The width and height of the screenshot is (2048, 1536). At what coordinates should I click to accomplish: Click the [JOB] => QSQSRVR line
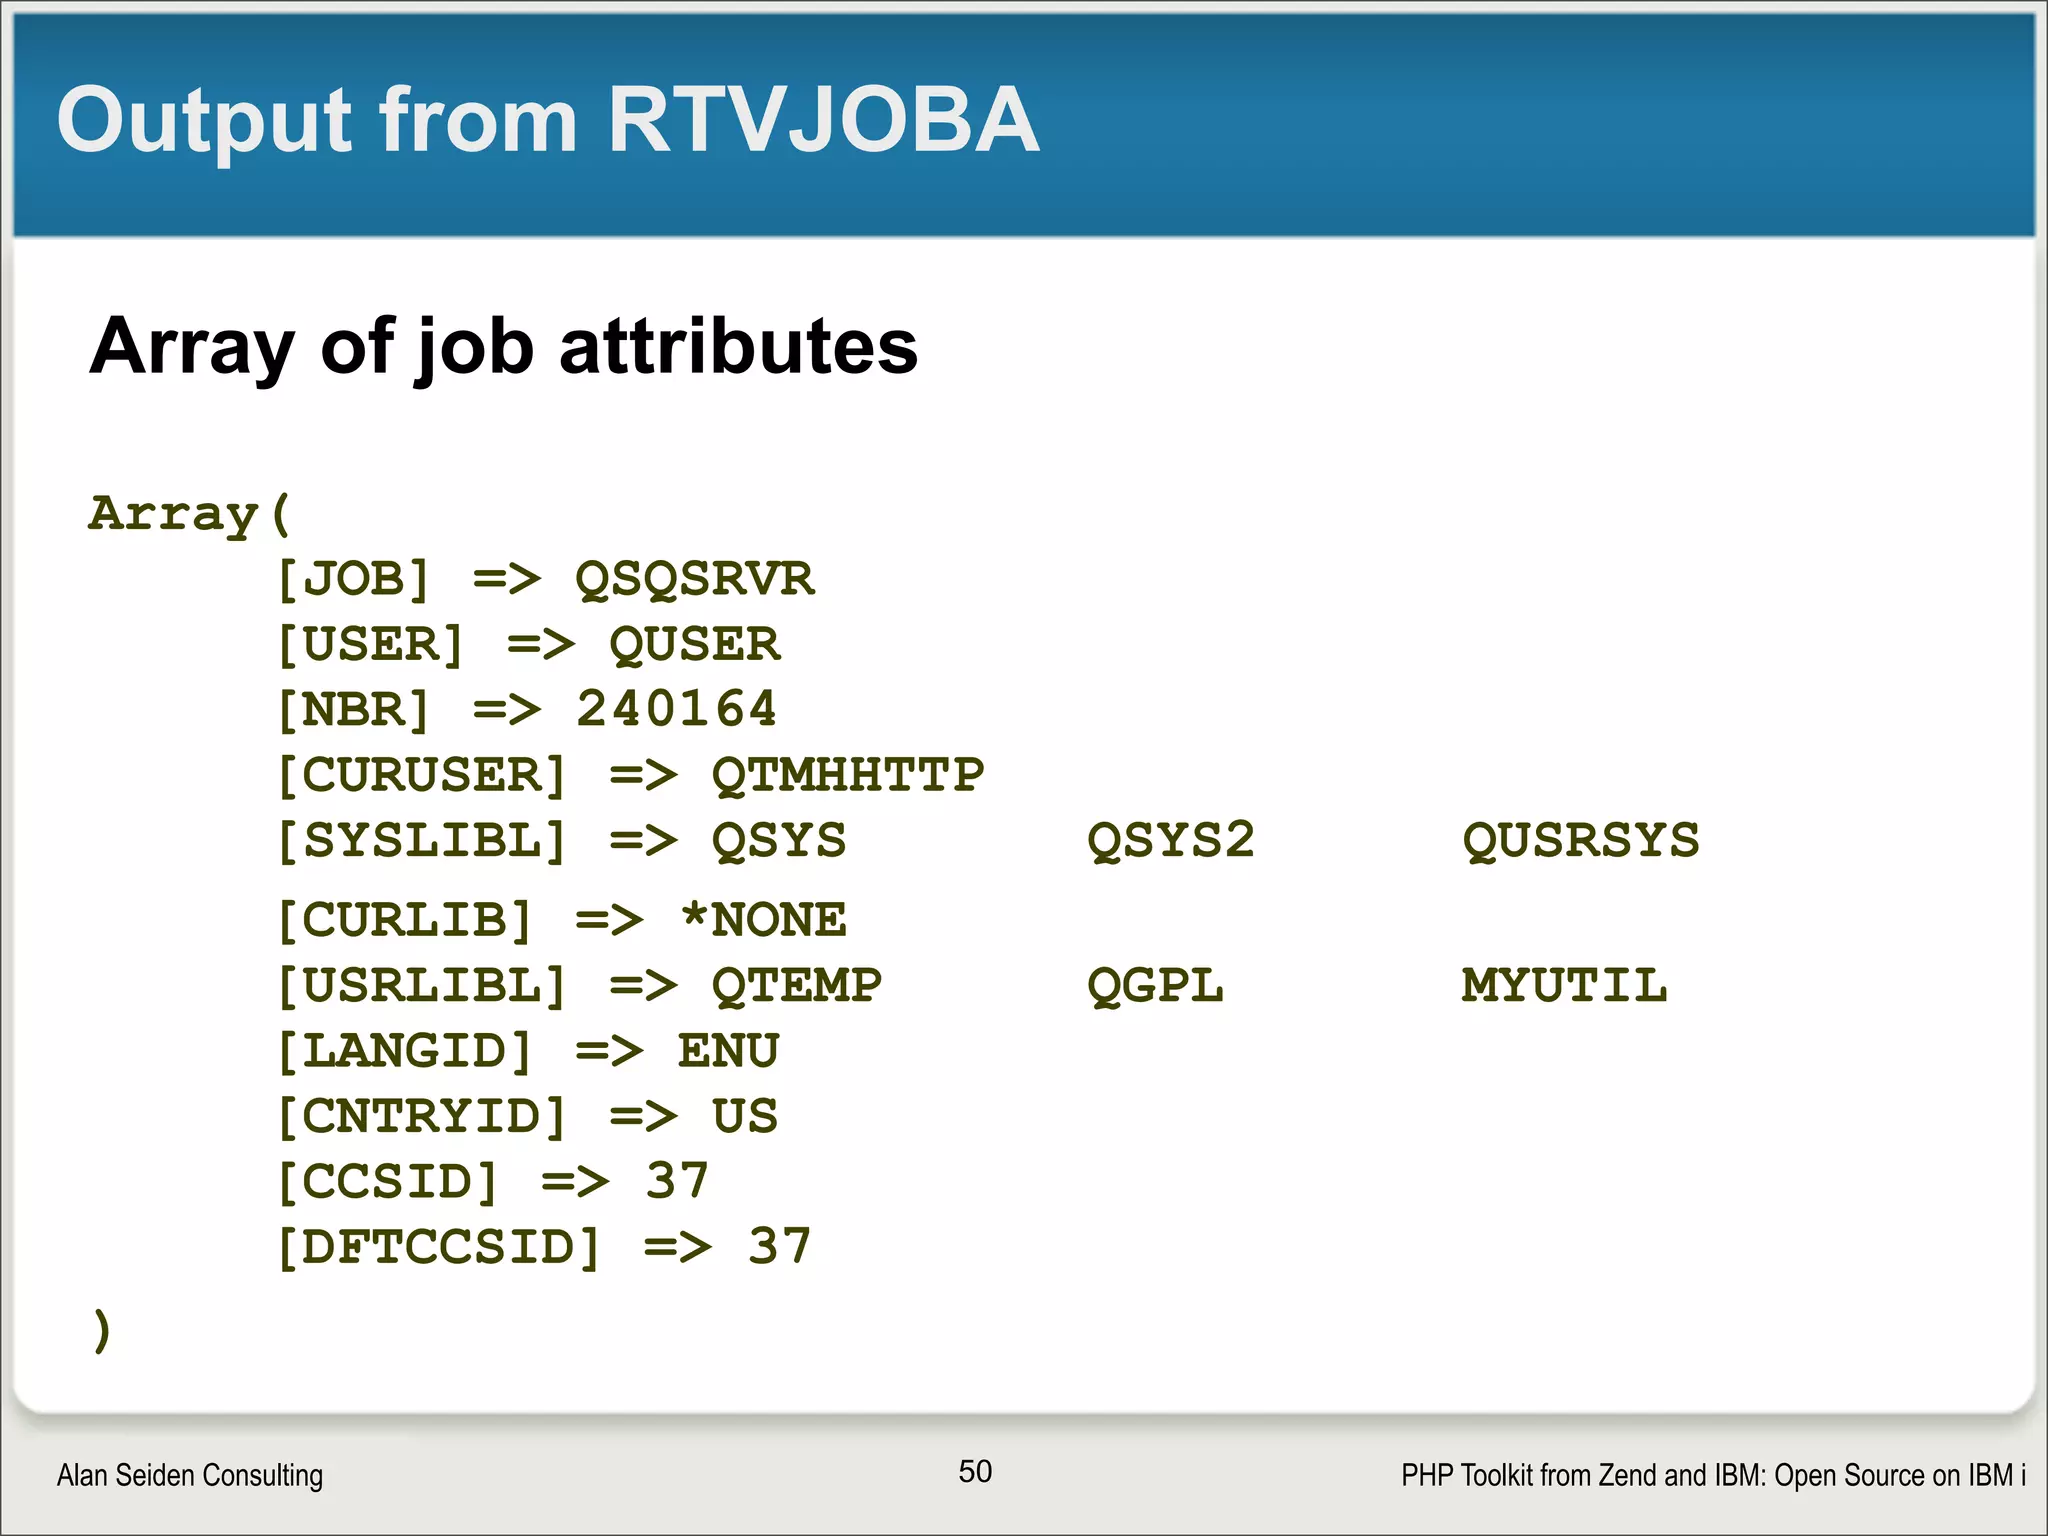coord(545,579)
